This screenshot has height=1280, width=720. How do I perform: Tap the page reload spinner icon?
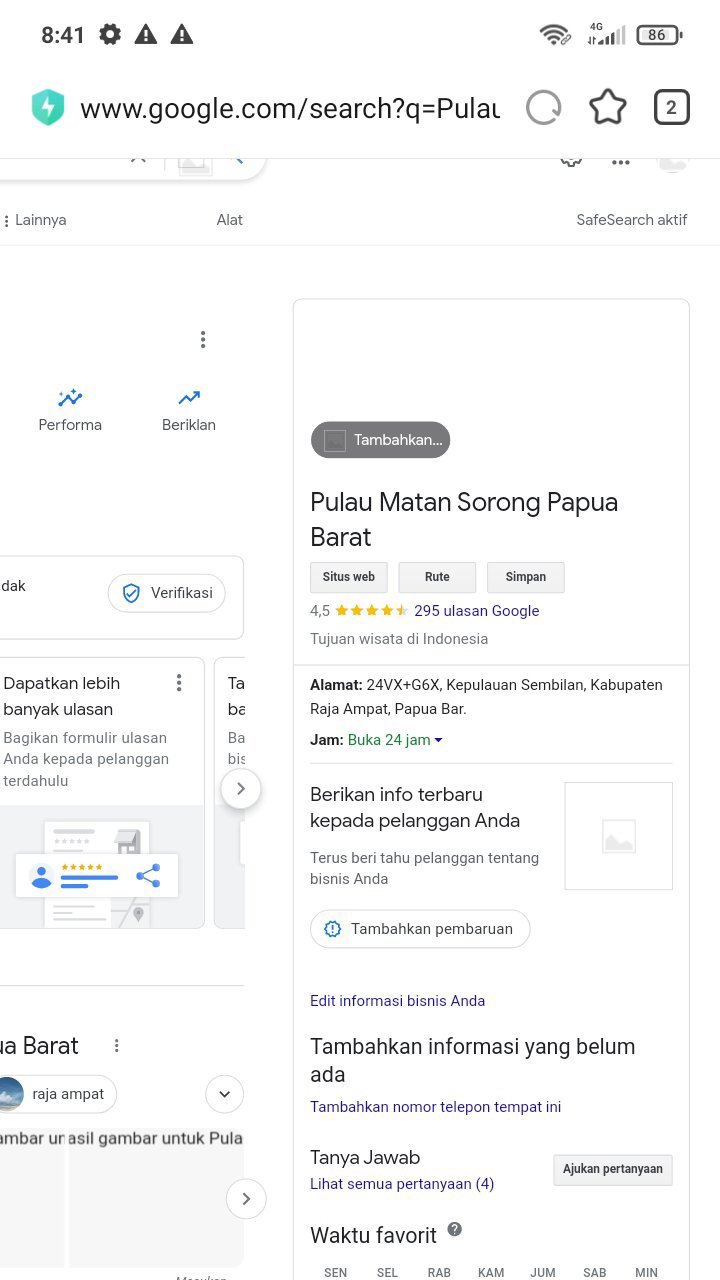coord(543,107)
